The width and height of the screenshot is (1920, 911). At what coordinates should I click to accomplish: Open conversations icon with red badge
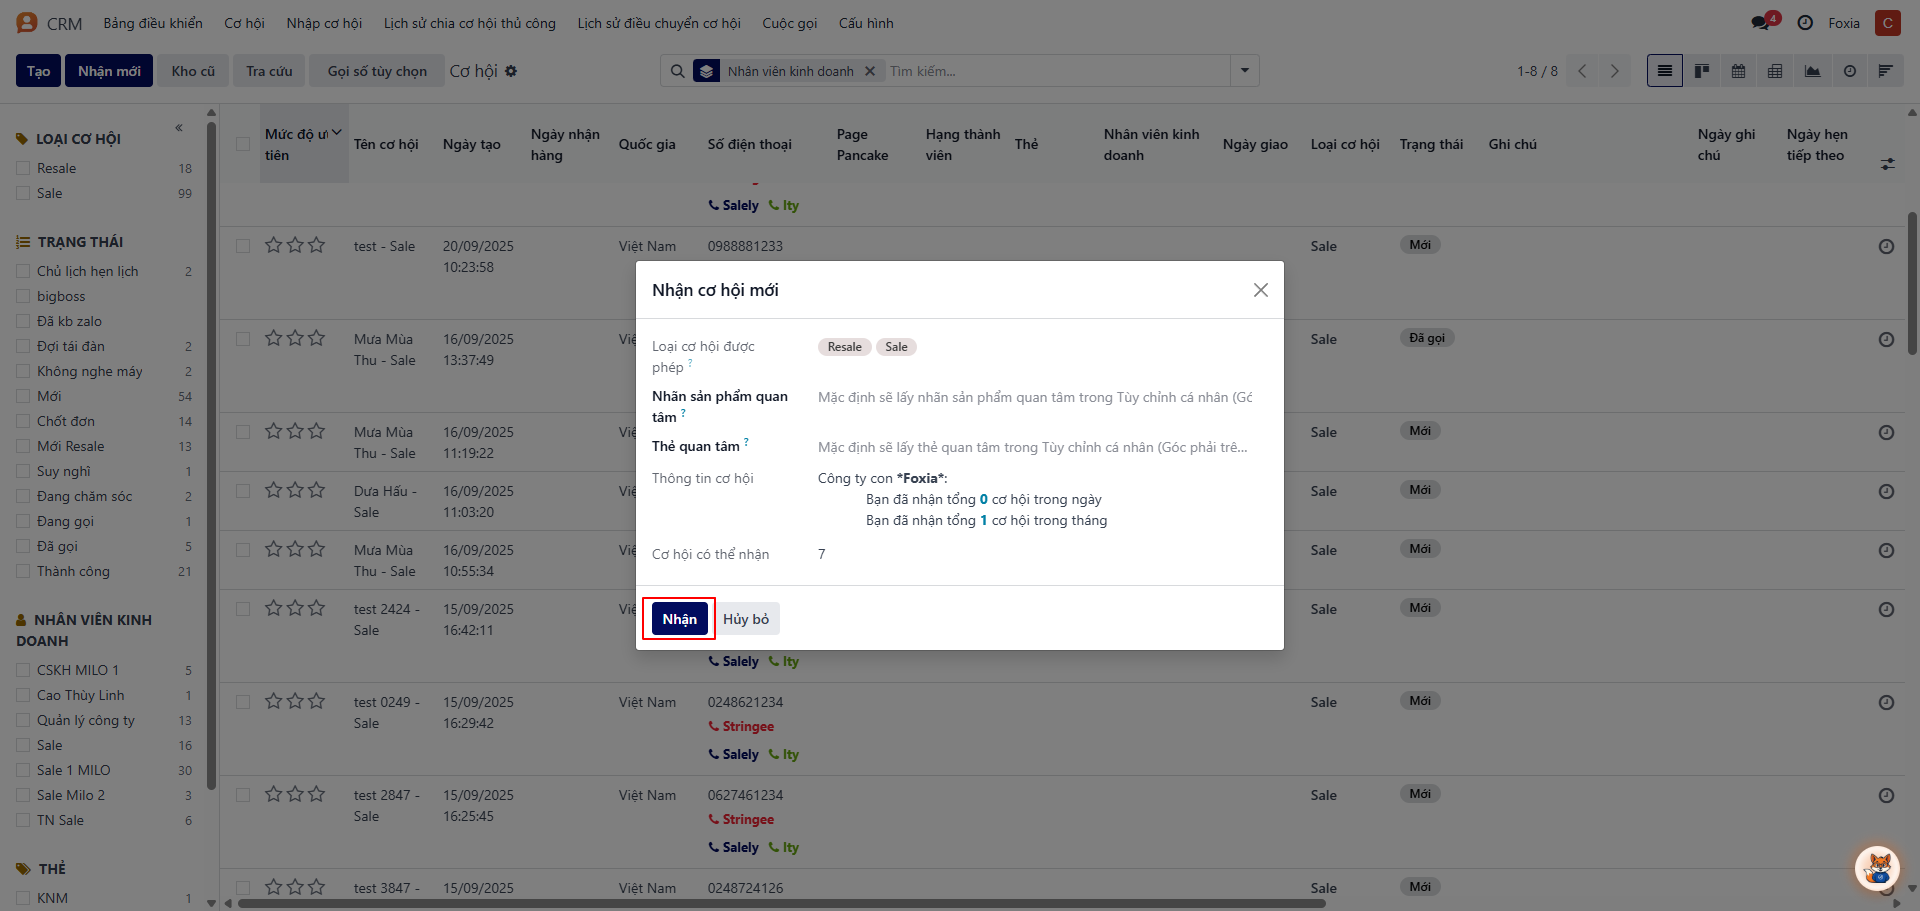click(x=1761, y=22)
